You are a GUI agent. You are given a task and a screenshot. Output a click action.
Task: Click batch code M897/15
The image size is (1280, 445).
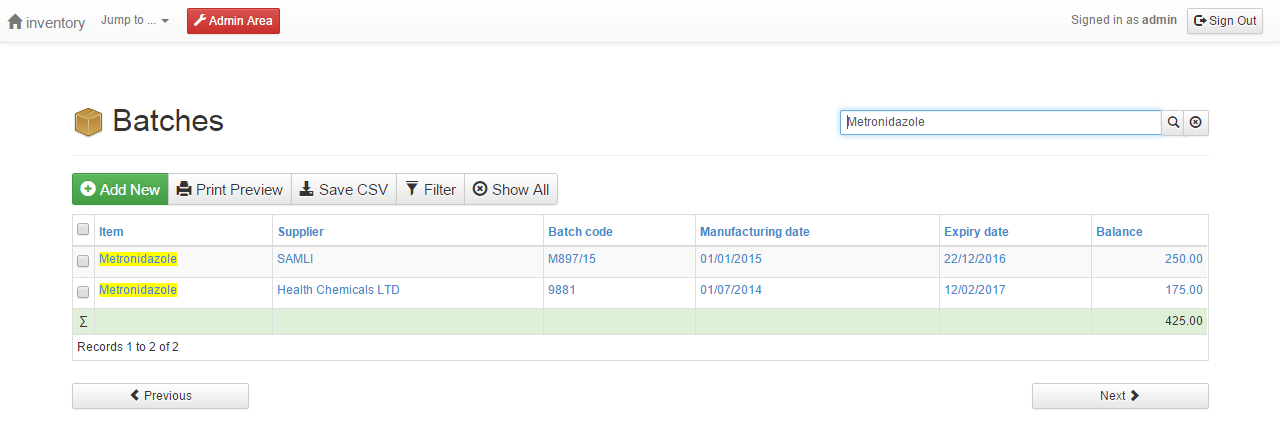click(x=572, y=259)
